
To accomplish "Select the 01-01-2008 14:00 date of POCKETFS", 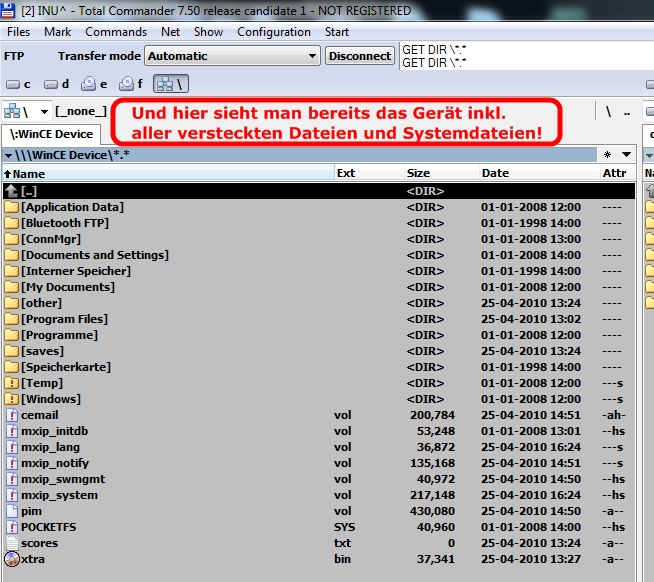I will pos(531,527).
